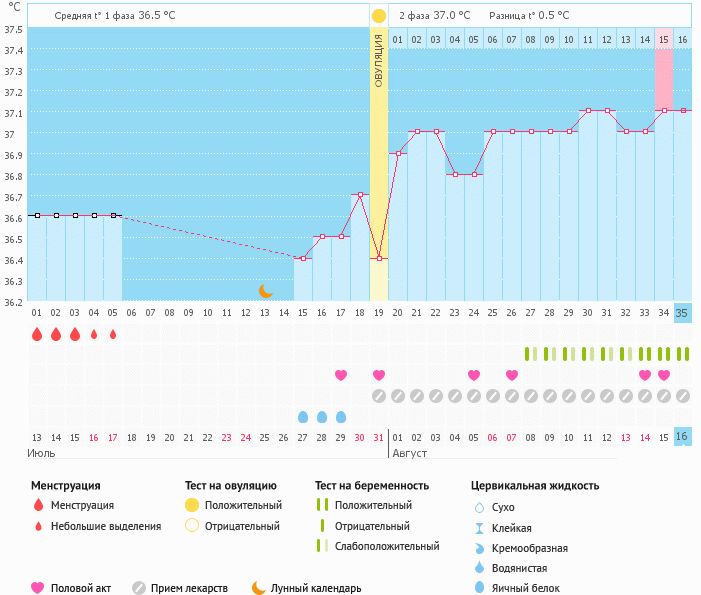Select the highlighted cycle day 35 cell
The width and height of the screenshot is (701, 595).
point(682,313)
